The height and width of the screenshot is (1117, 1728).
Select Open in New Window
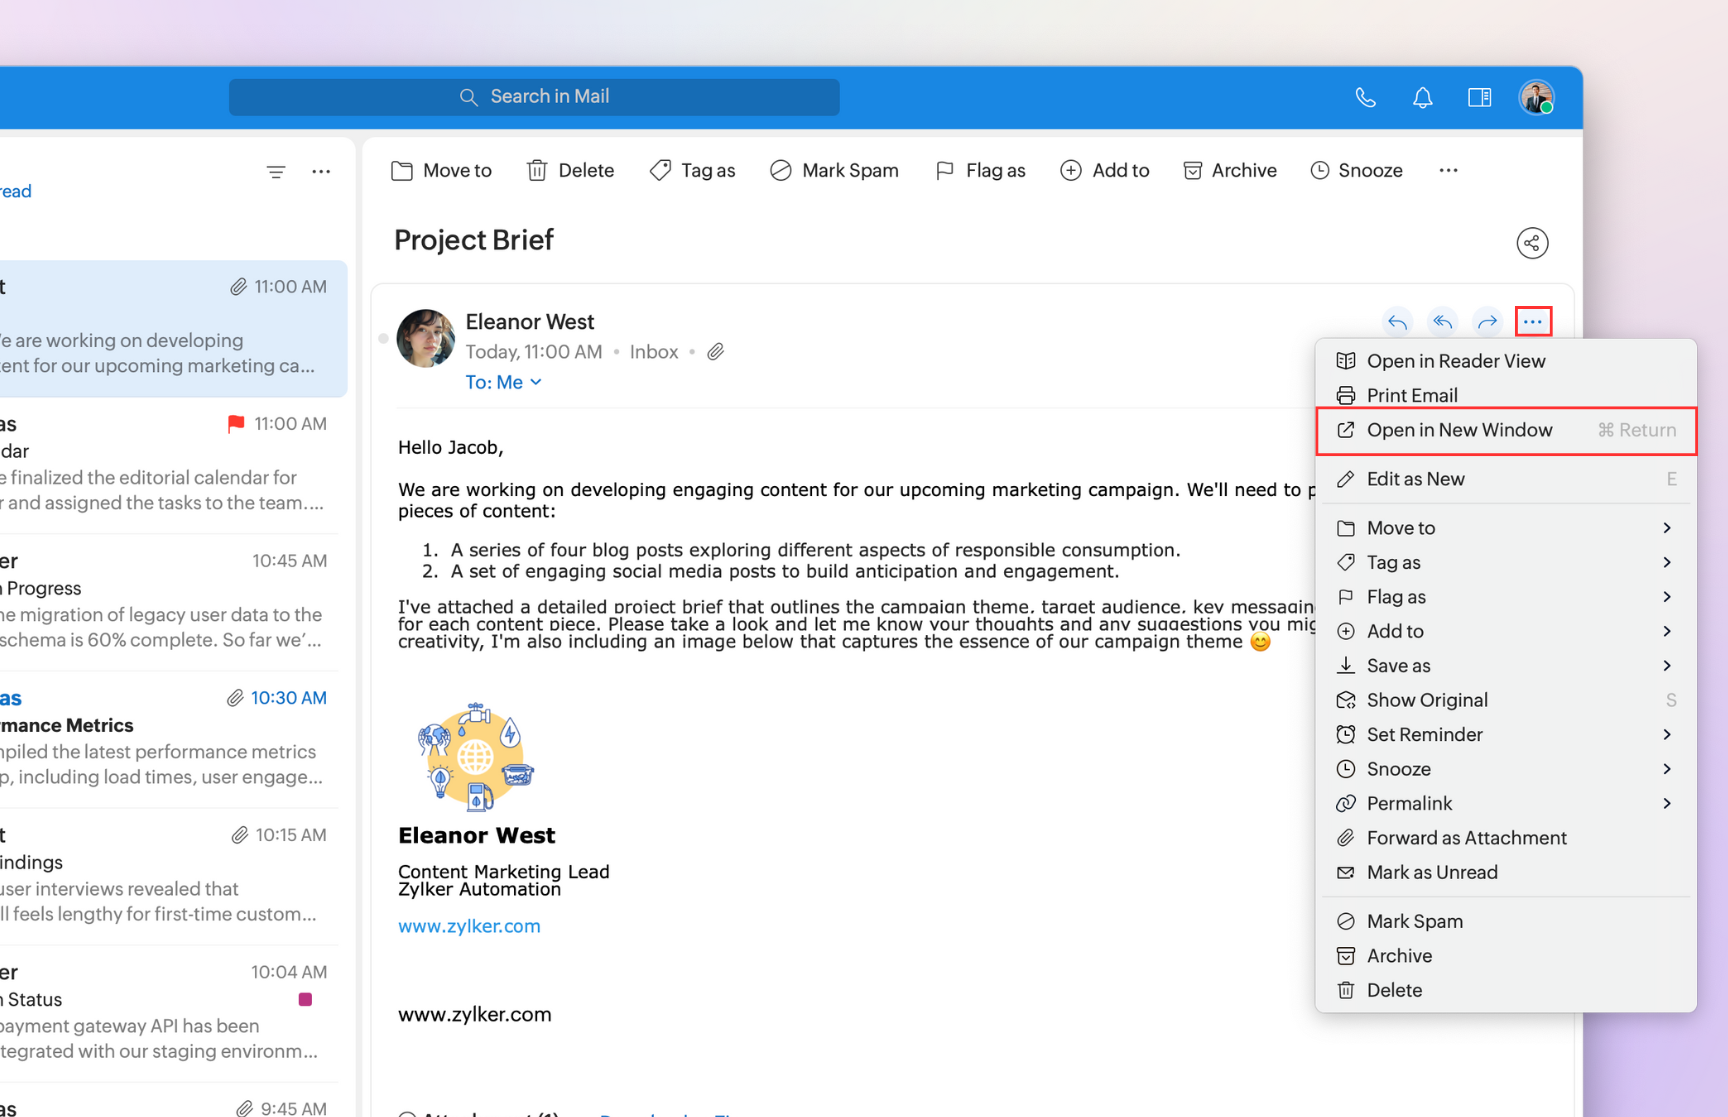click(x=1506, y=431)
